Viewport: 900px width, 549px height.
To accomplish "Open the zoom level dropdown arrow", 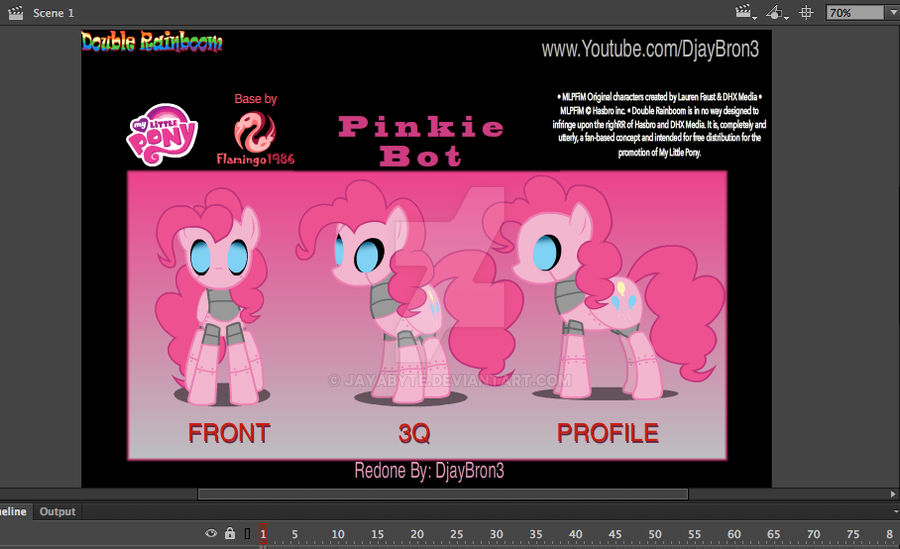I will point(893,13).
